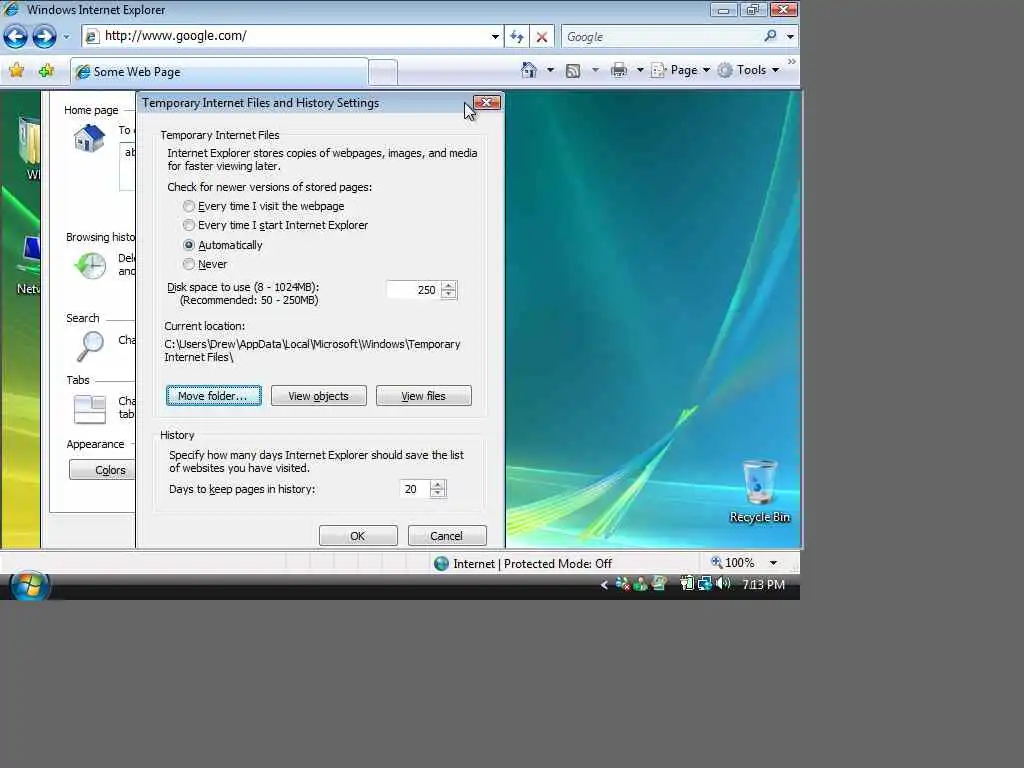
Task: Open a new blank tab
Action: 383,72
